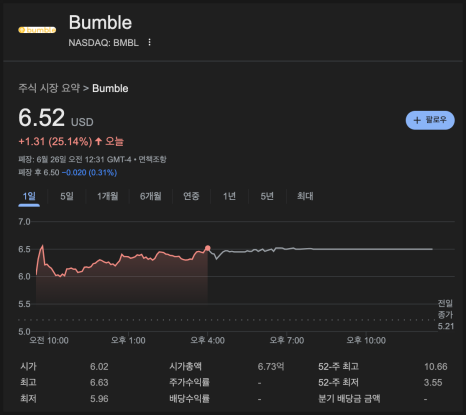Select the 1일 chart tab

[29, 196]
